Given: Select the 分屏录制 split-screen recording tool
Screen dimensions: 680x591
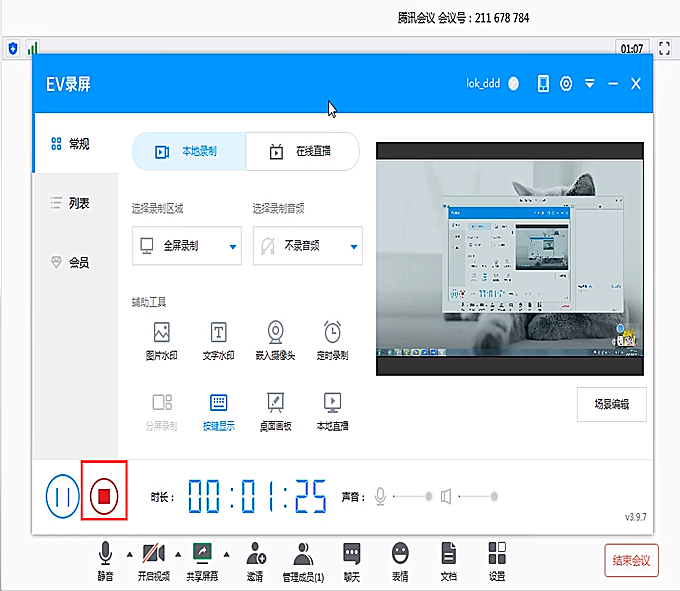Looking at the screenshot, I should coord(161,412).
